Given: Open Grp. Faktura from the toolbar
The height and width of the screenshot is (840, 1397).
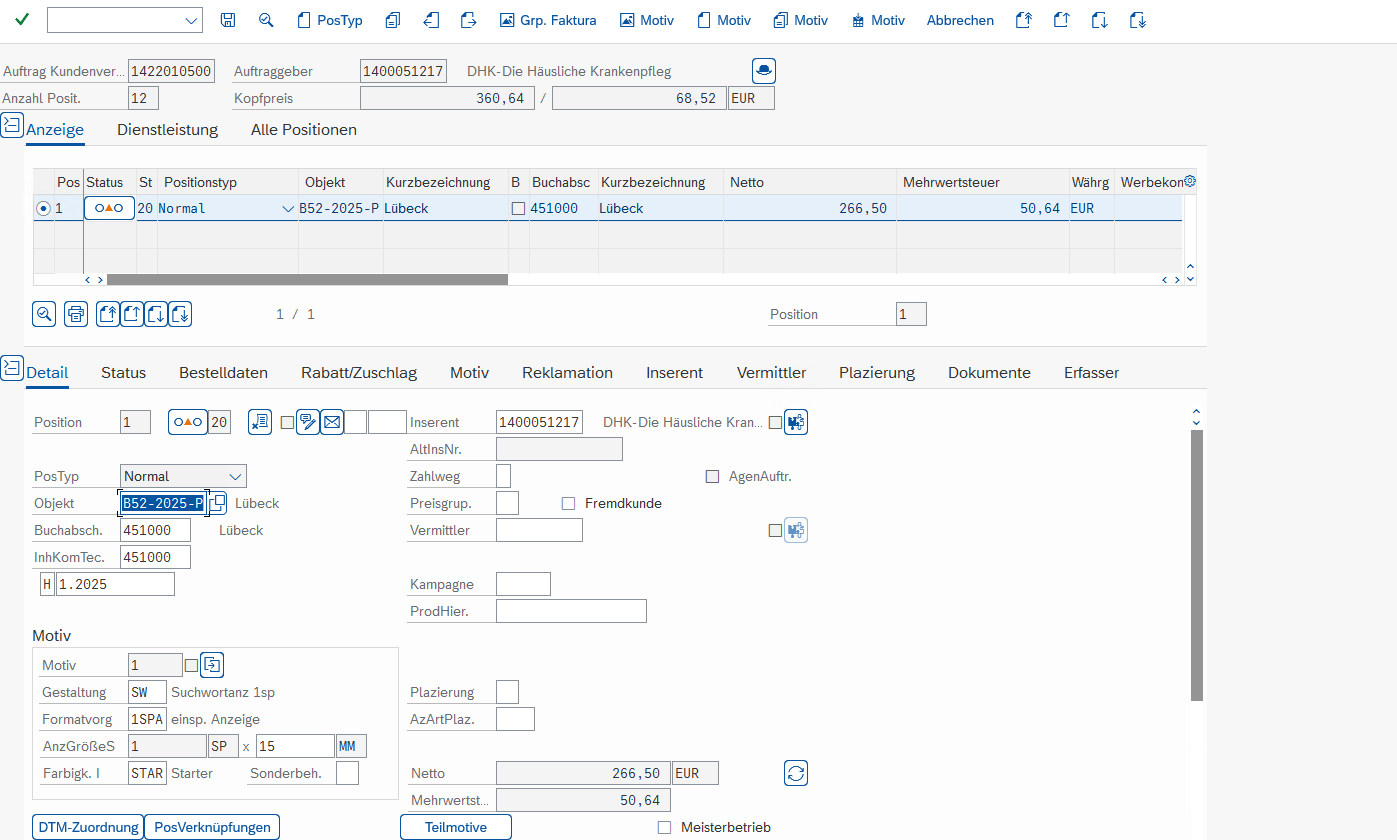Looking at the screenshot, I should click(548, 20).
